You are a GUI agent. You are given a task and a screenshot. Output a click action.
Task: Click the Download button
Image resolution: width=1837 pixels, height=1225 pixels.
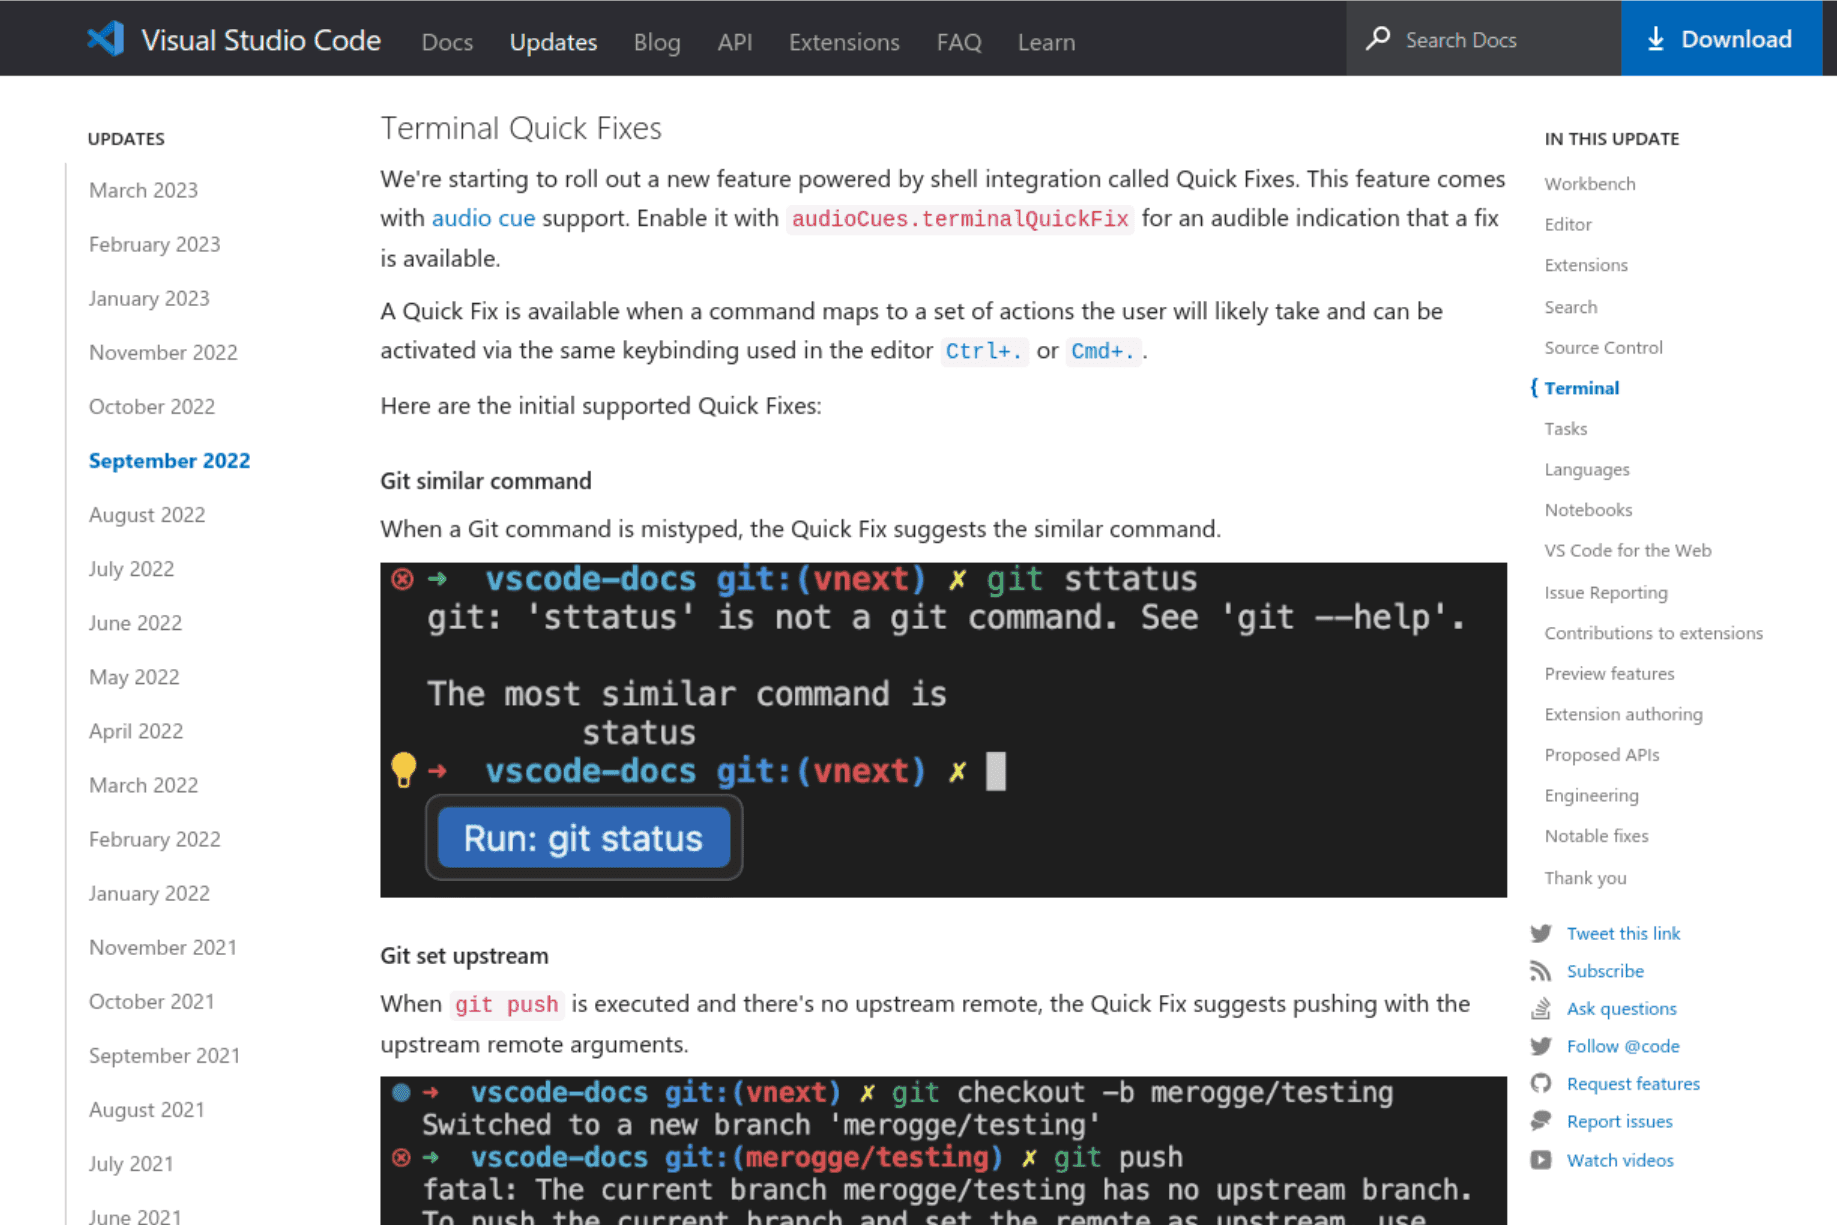(1720, 38)
